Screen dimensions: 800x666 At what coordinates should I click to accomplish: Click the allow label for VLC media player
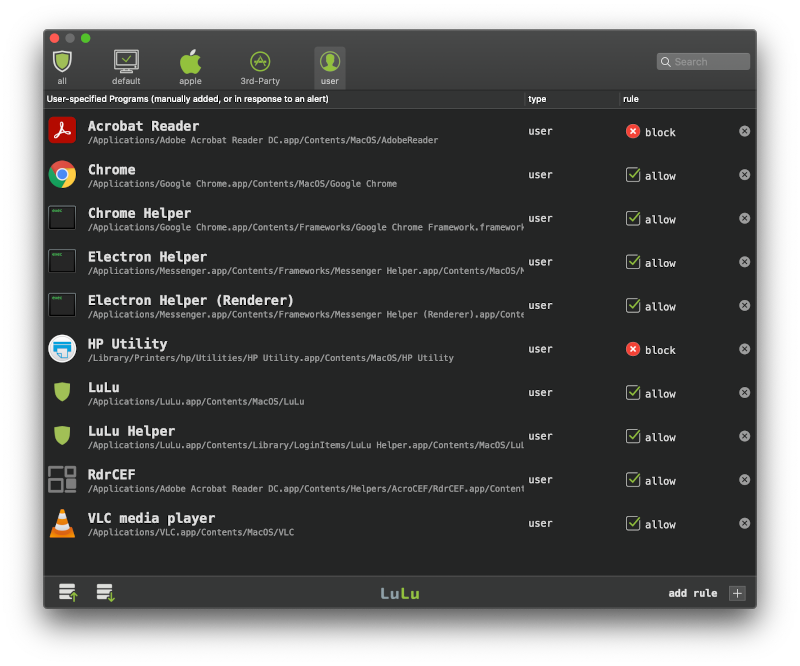[x=660, y=524]
